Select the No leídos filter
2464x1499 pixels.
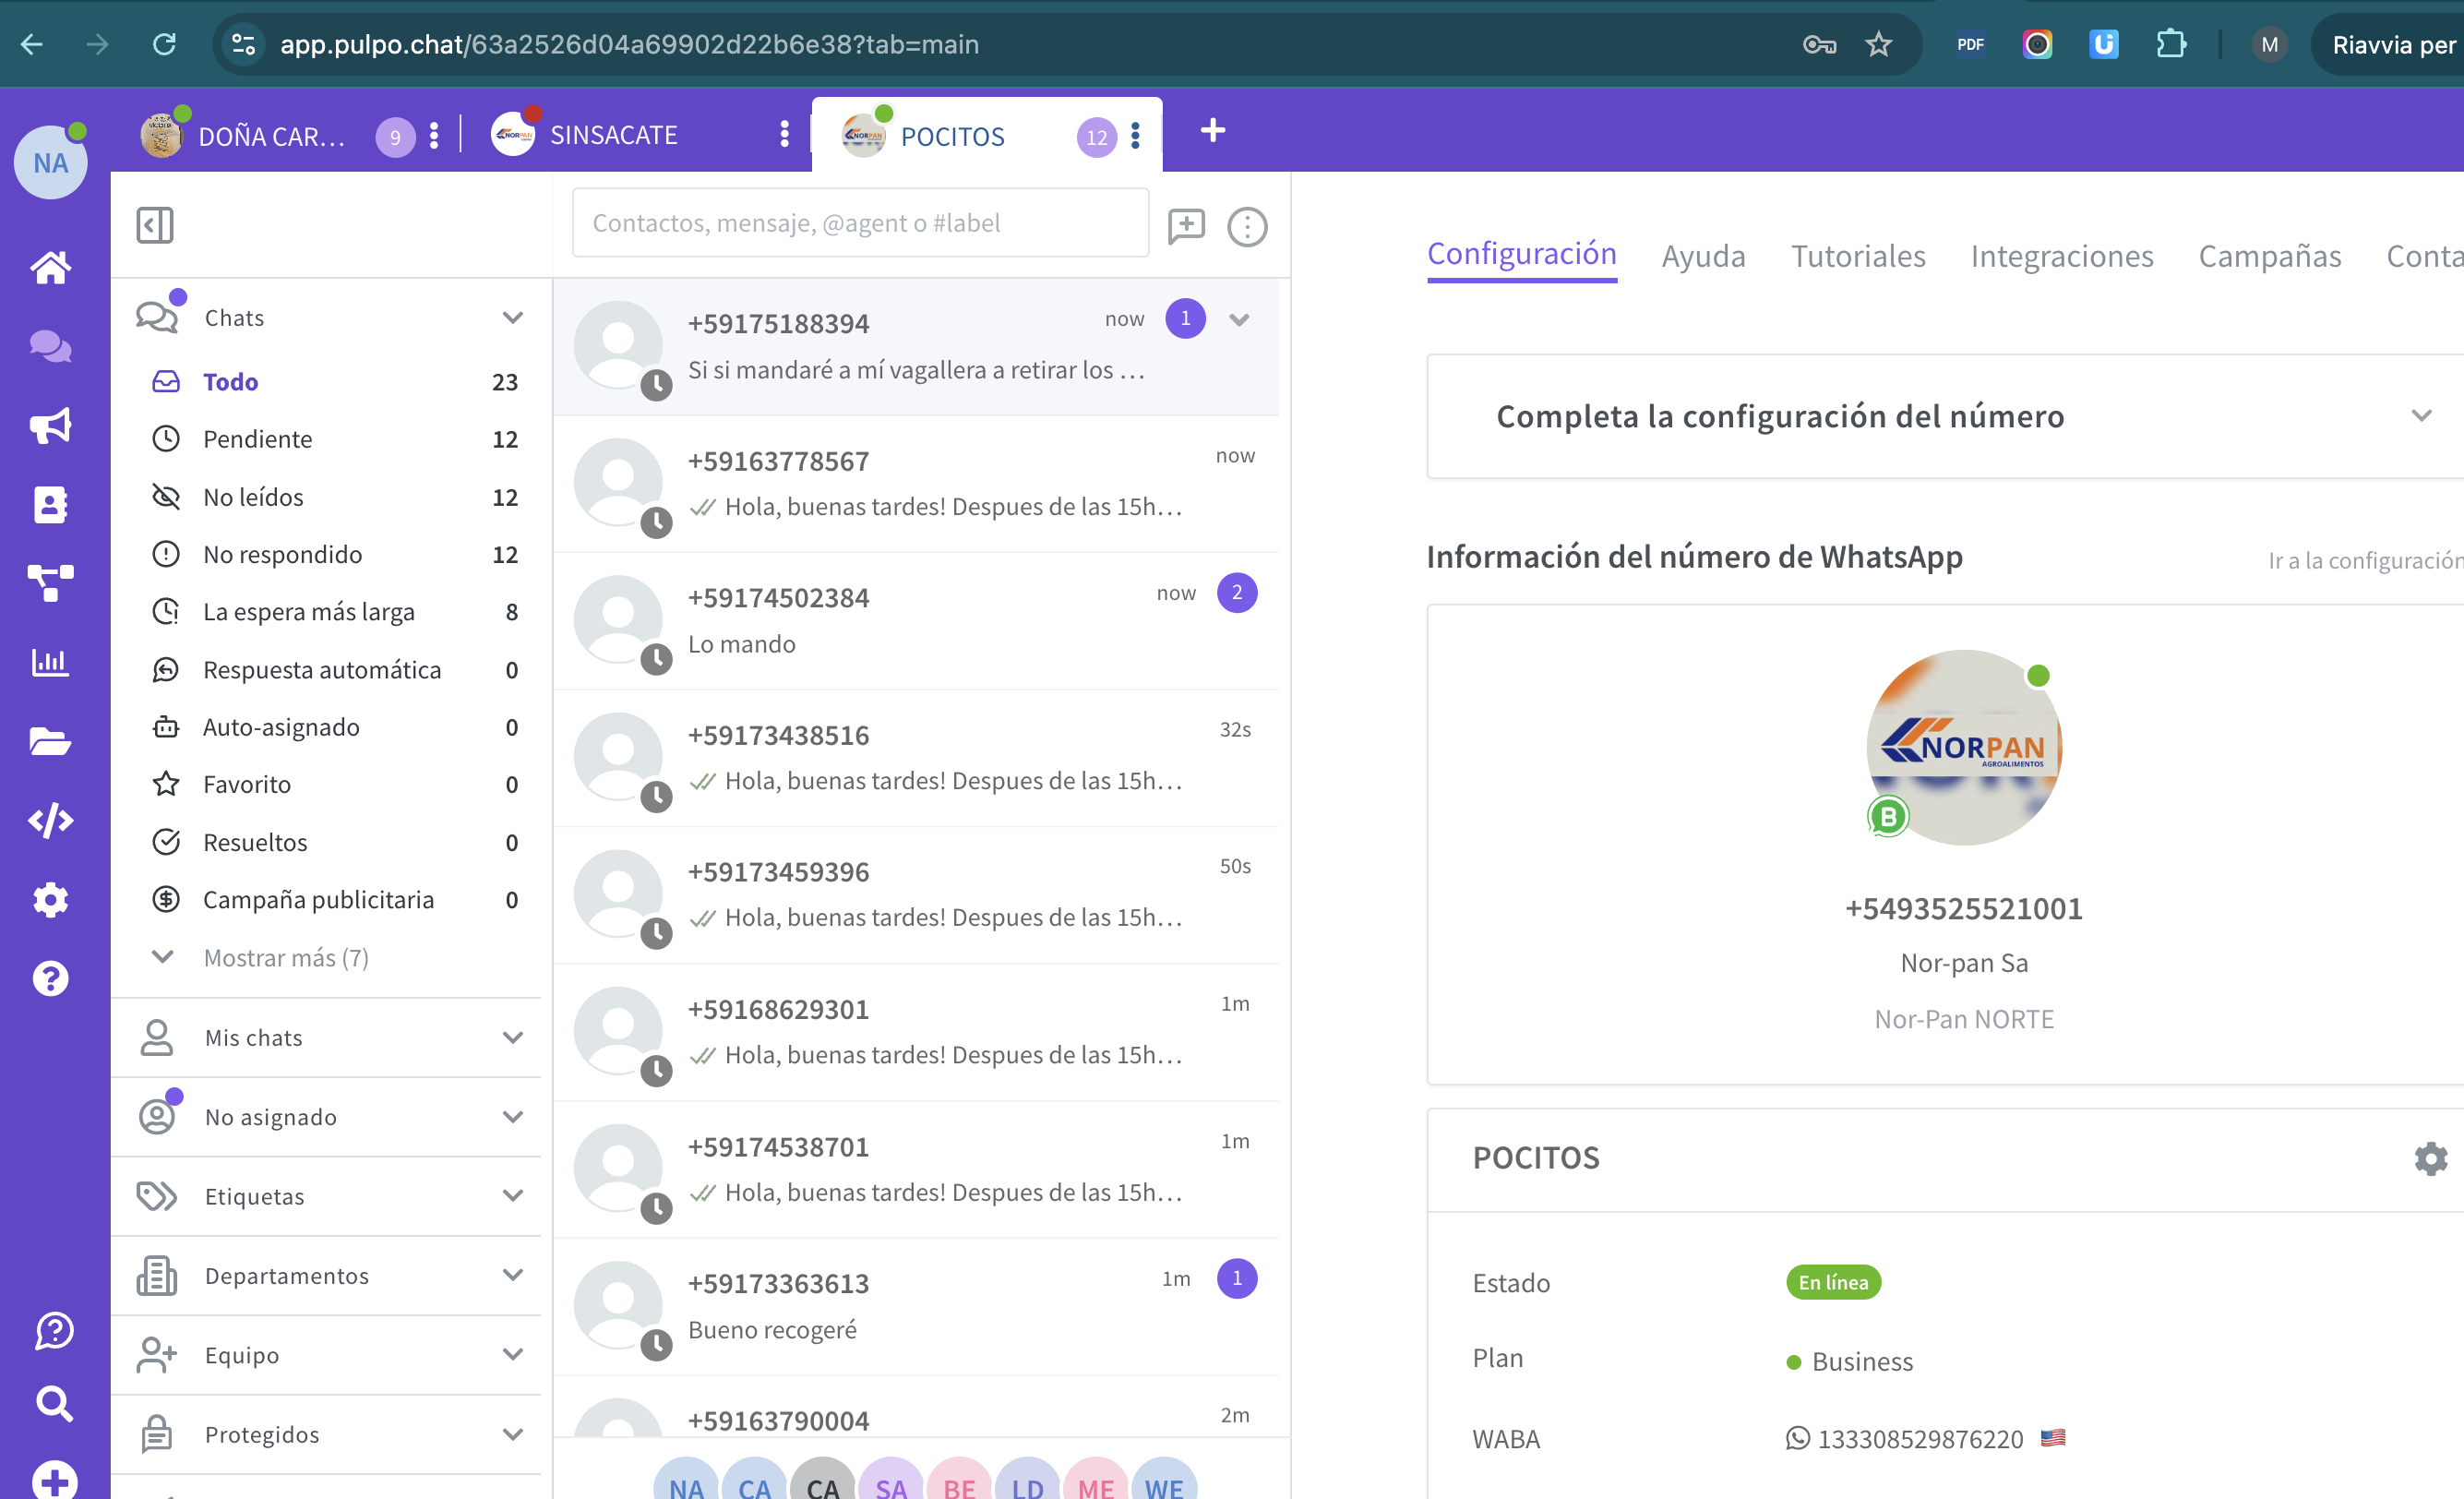click(x=253, y=497)
